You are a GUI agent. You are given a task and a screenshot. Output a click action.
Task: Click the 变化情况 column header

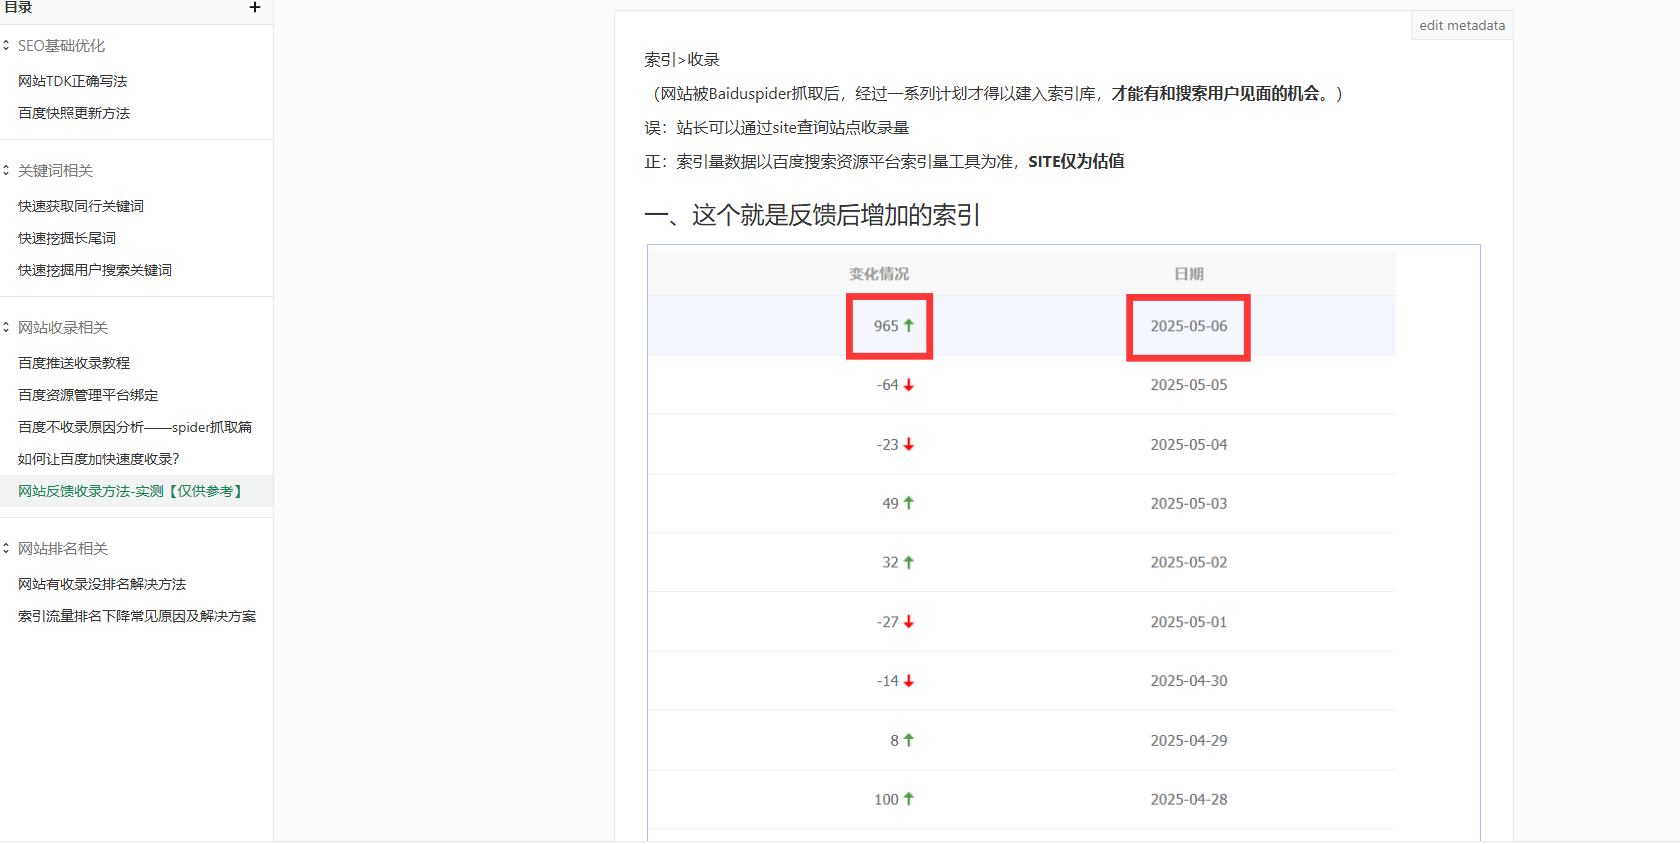click(x=879, y=274)
